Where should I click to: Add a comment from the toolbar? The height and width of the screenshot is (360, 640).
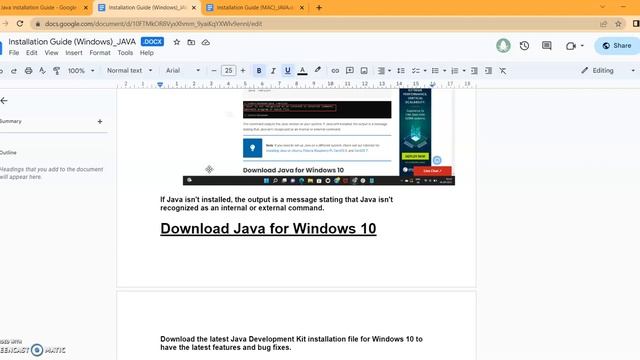coord(350,71)
